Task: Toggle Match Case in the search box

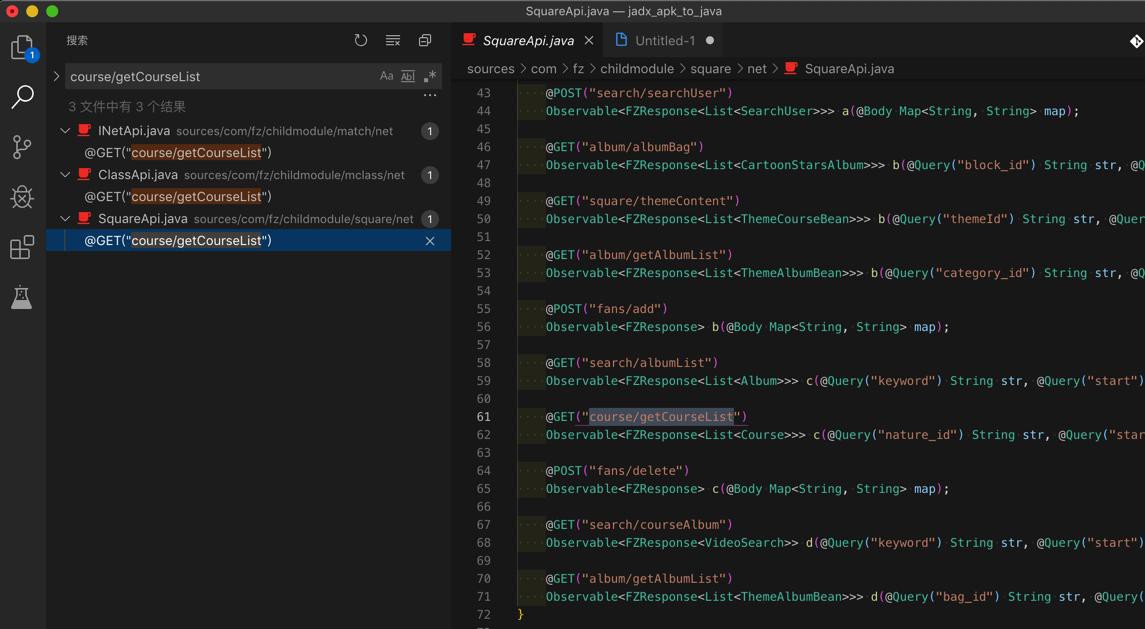Action: click(386, 76)
